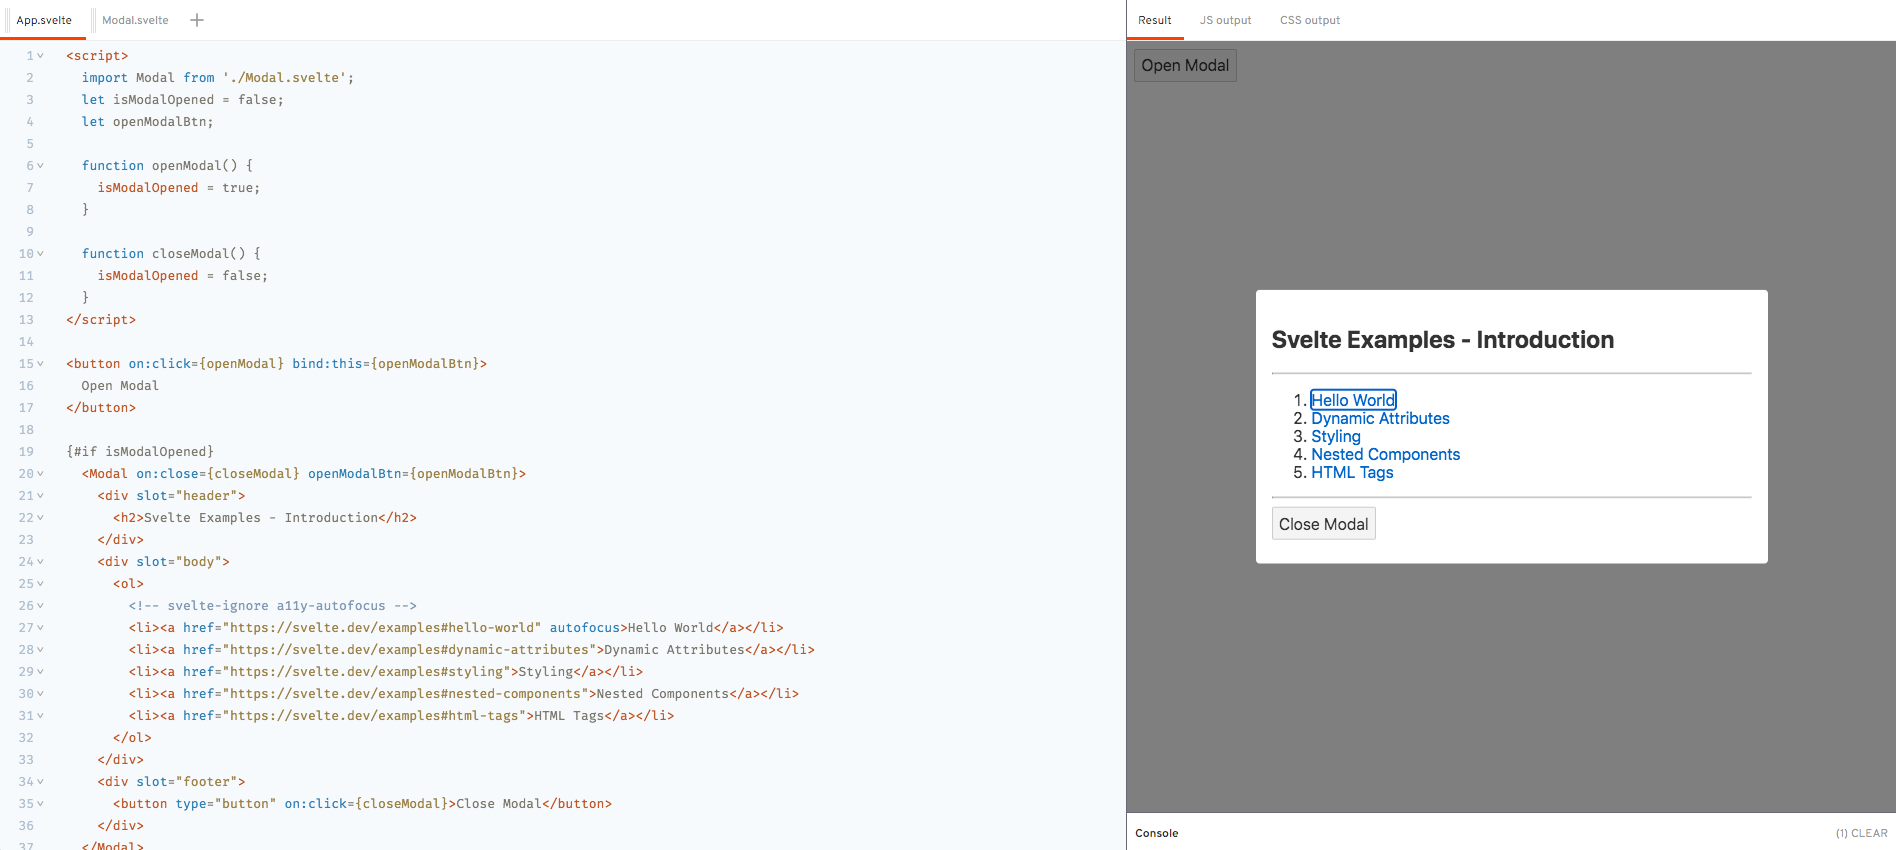
Task: Collapse the Modal element fold at line 20
Action: [41, 474]
